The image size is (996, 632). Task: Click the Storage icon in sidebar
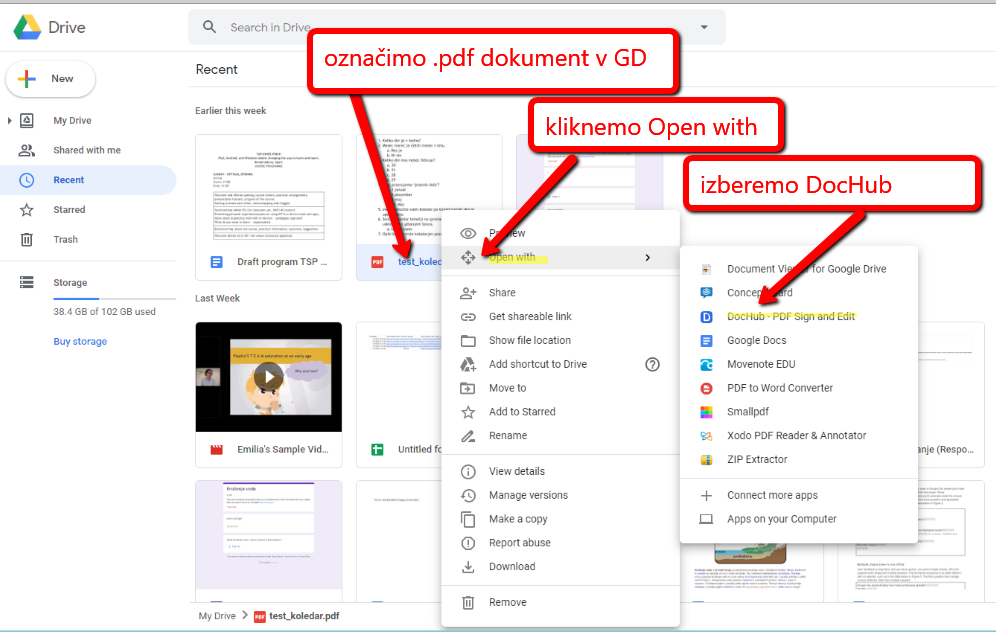pos(27,282)
